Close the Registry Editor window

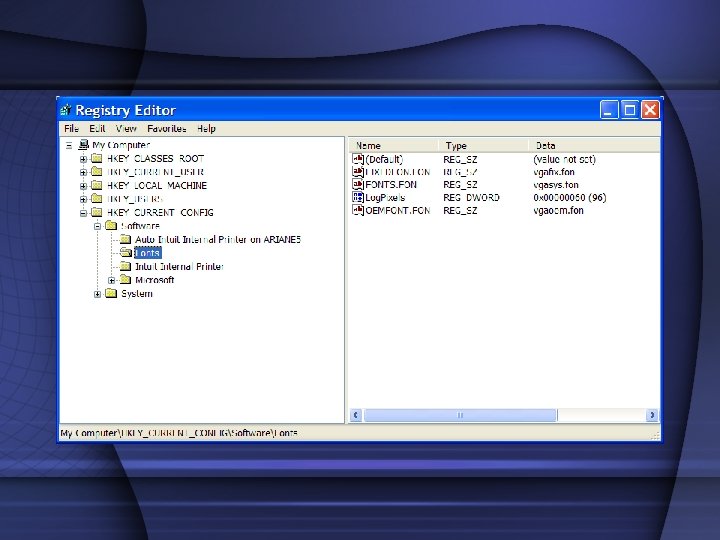(x=650, y=110)
